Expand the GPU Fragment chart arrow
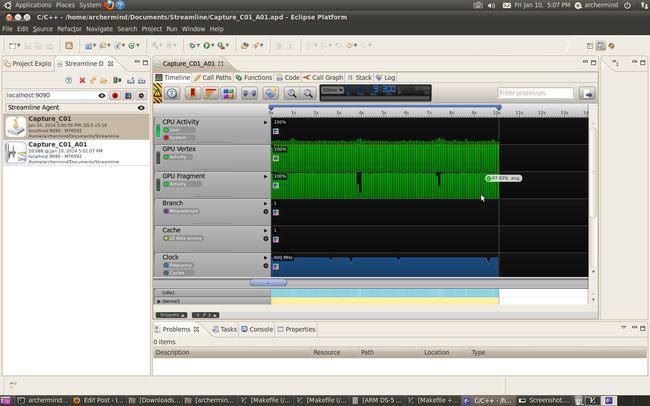 pyautogui.click(x=266, y=176)
